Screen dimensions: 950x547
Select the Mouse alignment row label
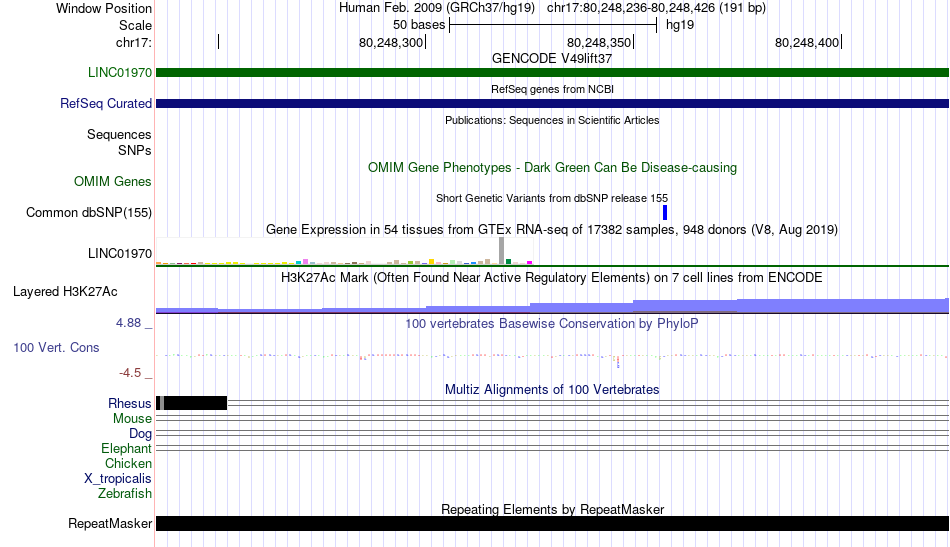click(x=132, y=419)
